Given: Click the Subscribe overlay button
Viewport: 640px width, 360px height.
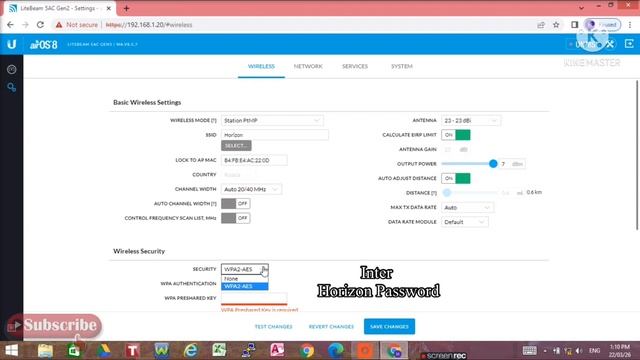Looking at the screenshot, I should (x=54, y=326).
